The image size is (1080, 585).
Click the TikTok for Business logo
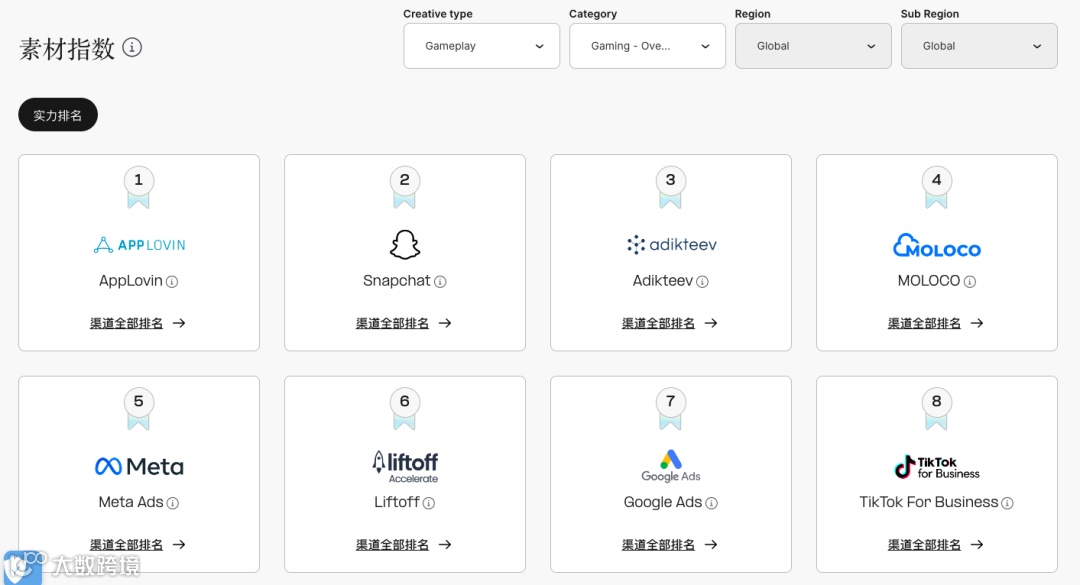point(937,467)
